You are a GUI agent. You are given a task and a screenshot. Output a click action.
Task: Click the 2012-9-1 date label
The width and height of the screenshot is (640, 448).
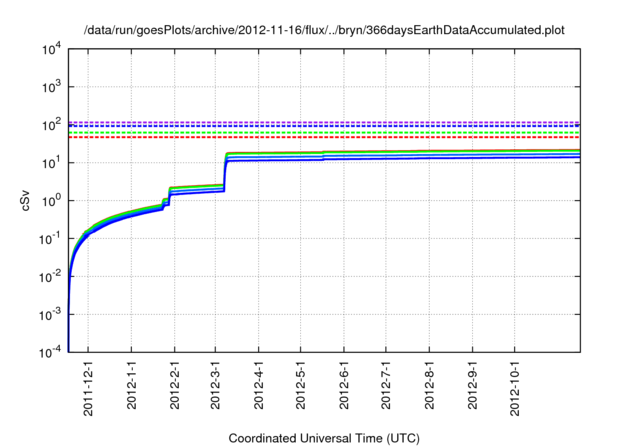tap(472, 385)
